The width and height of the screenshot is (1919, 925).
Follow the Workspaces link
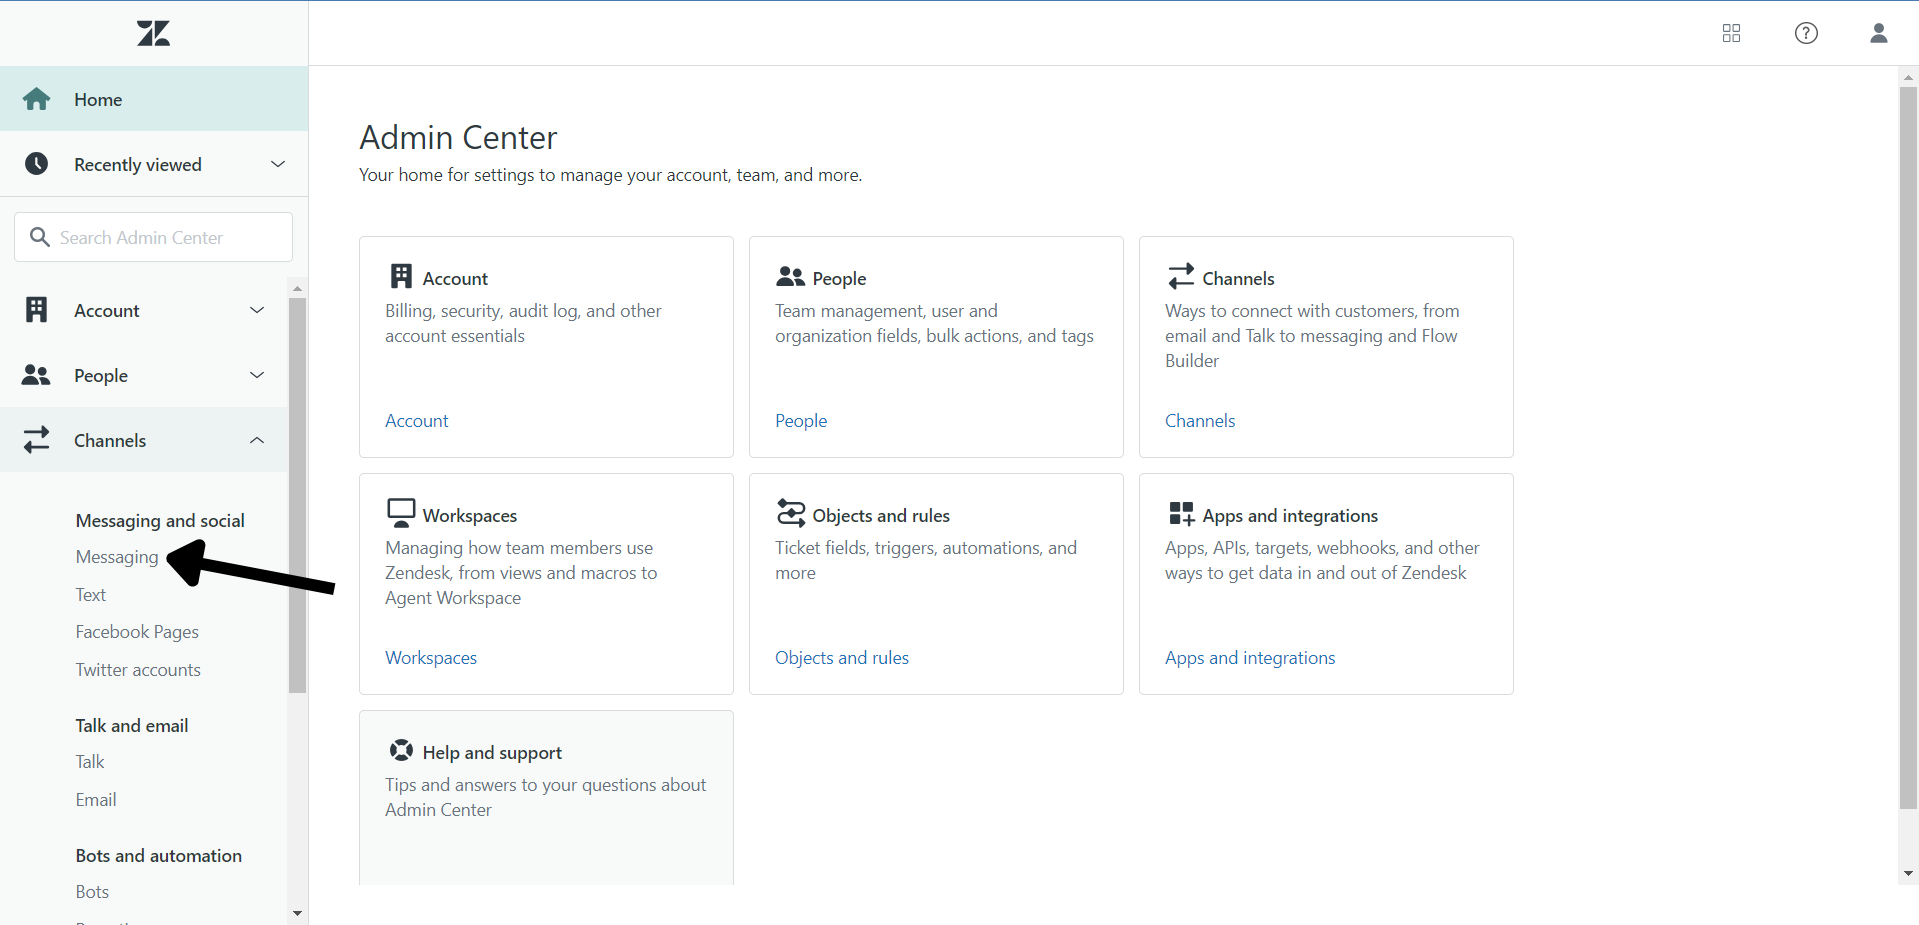[x=431, y=658]
